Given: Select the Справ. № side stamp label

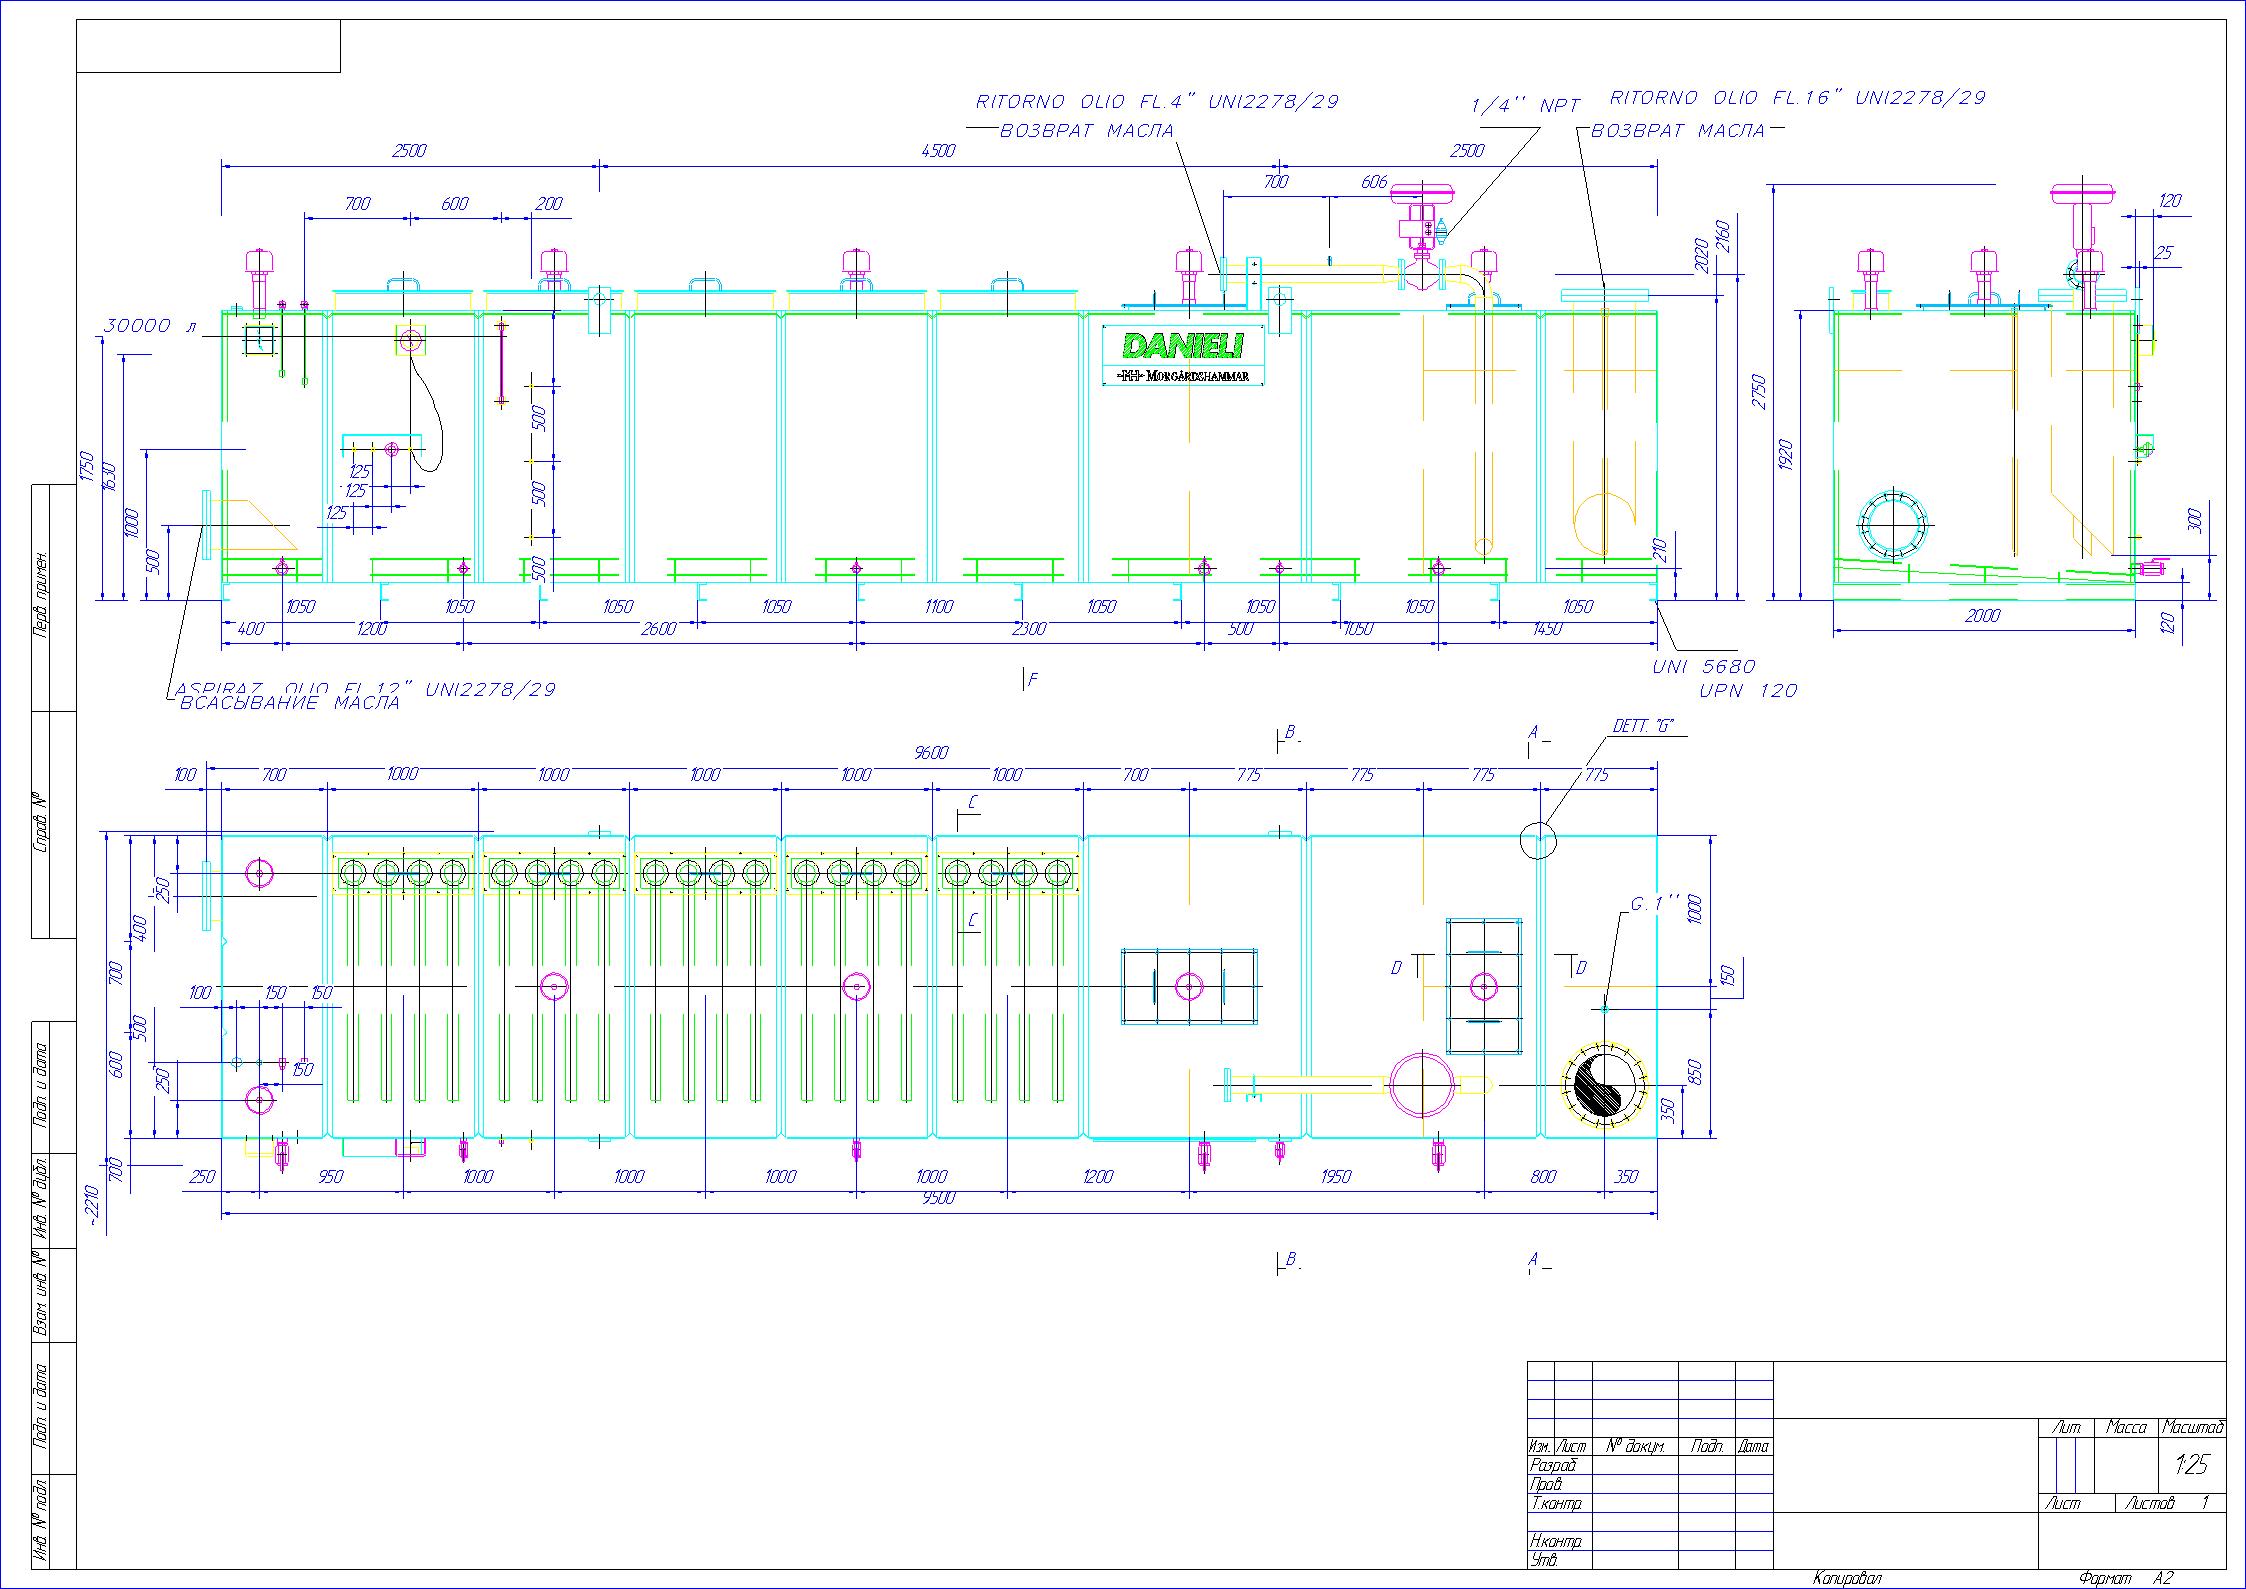Looking at the screenshot, I should [x=41, y=824].
